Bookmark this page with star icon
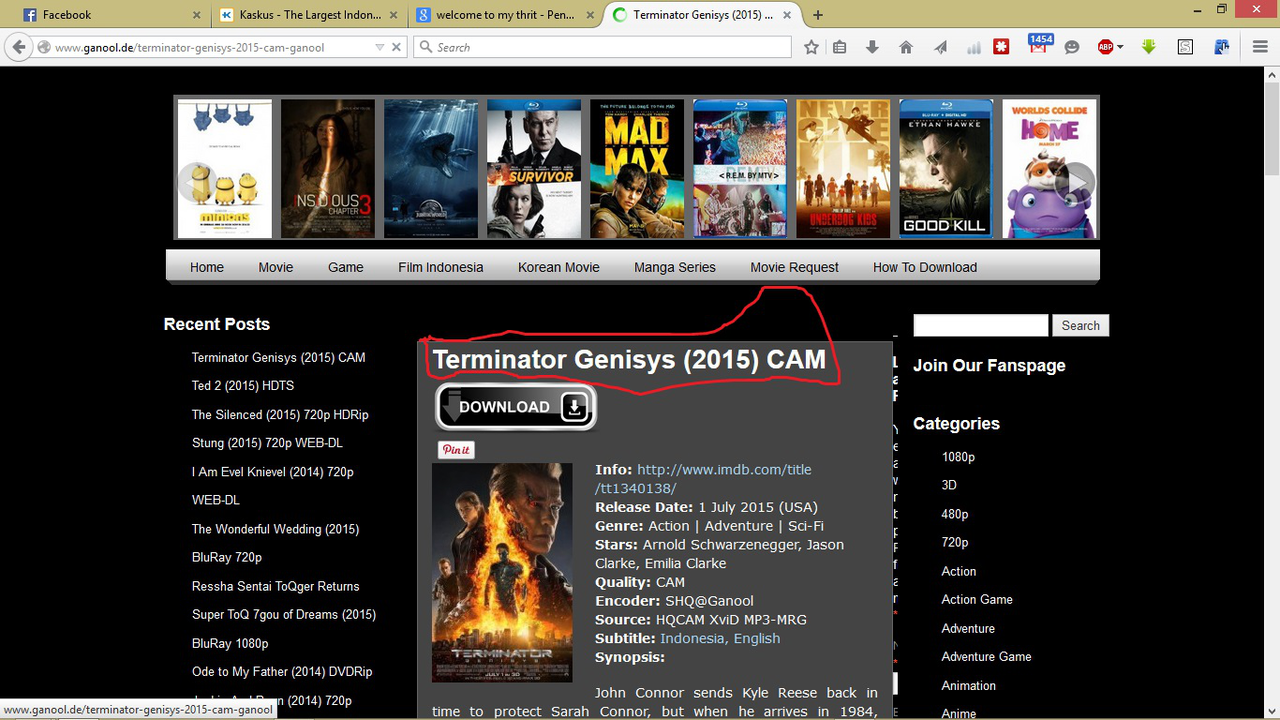The height and width of the screenshot is (720, 1280). coord(811,47)
